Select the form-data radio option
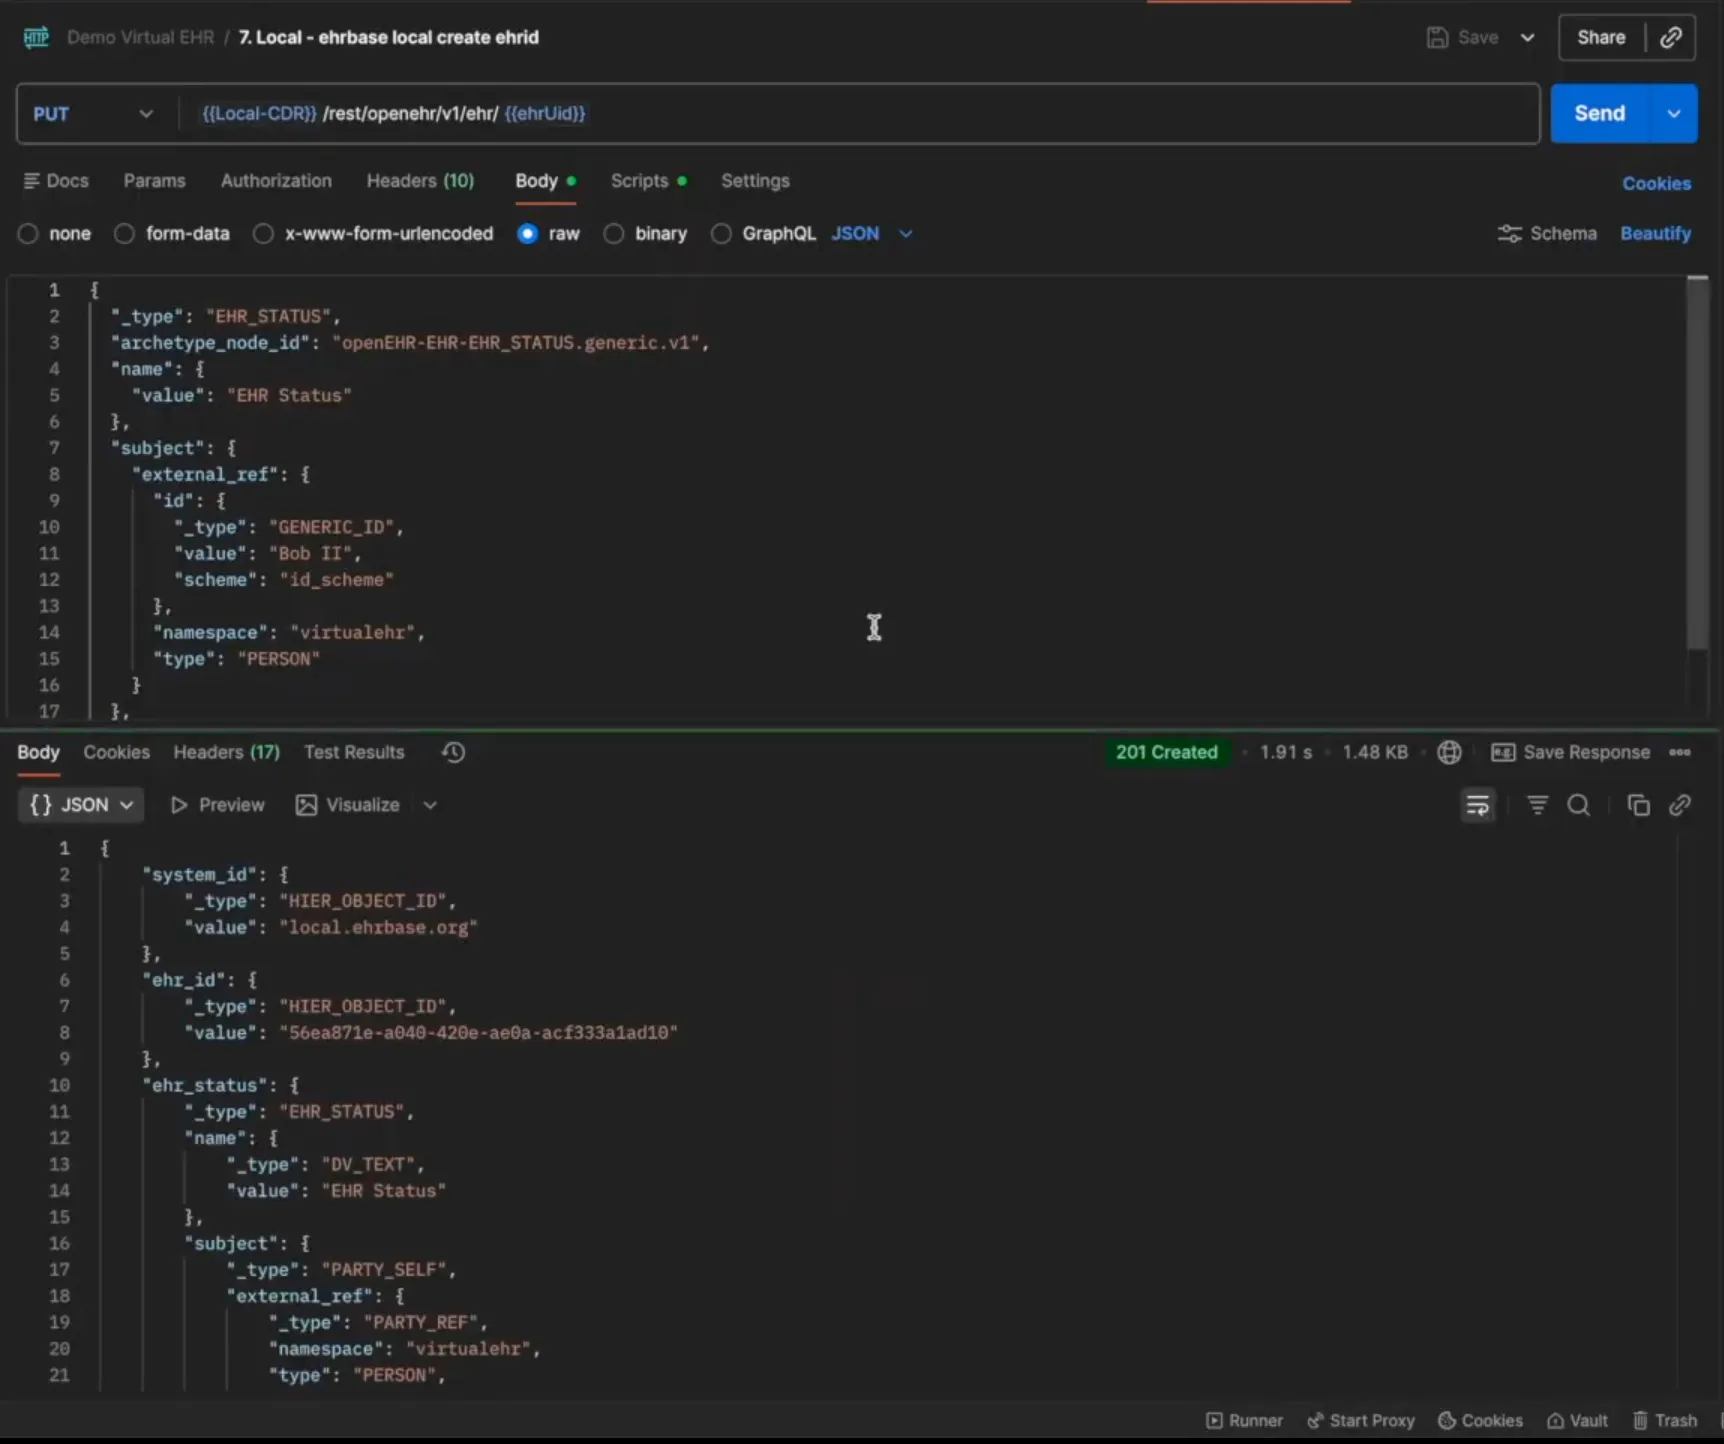This screenshot has width=1724, height=1444. (x=124, y=234)
